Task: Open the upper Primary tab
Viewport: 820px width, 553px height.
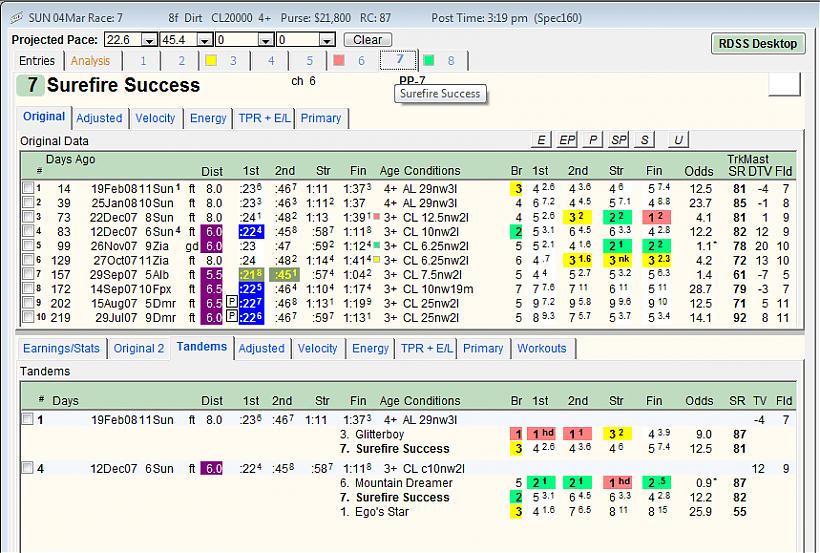Action: (321, 118)
